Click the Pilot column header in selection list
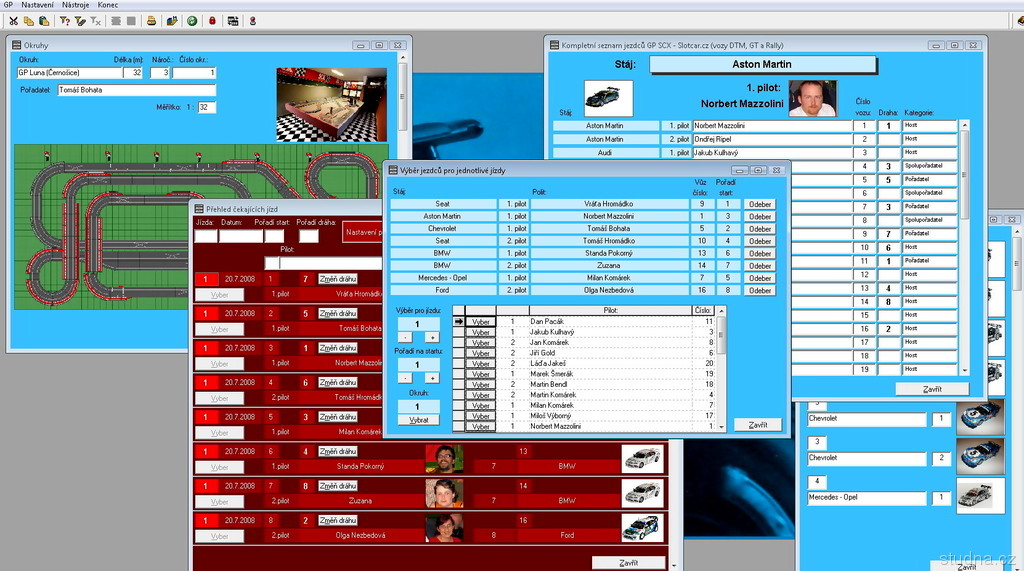The height and width of the screenshot is (571, 1024). [x=610, y=310]
